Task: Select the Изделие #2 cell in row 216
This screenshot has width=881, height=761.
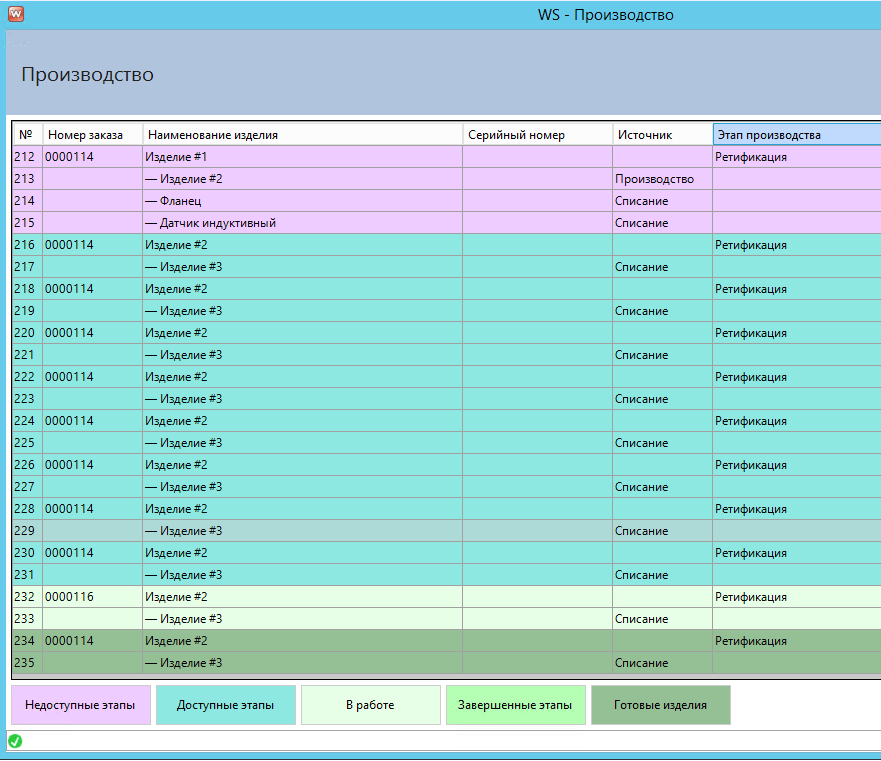Action: [303, 245]
